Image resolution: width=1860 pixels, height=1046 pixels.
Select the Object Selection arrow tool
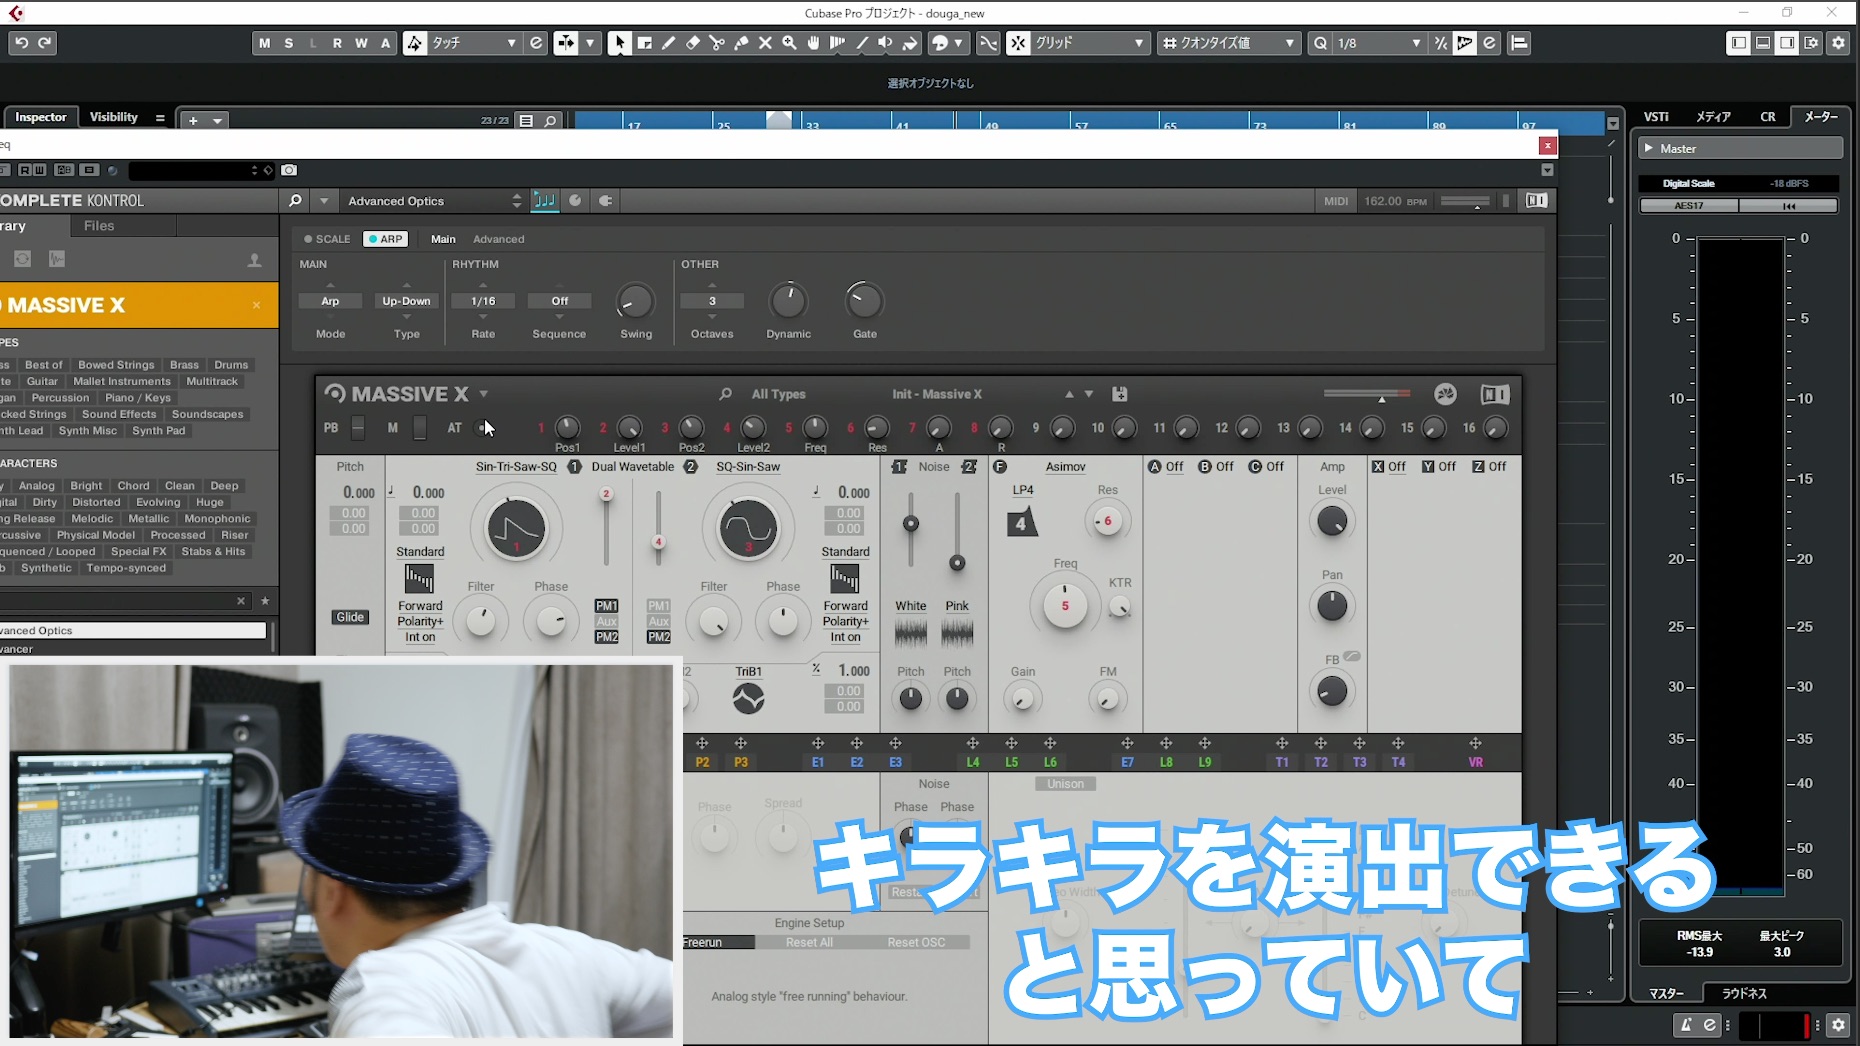[619, 43]
